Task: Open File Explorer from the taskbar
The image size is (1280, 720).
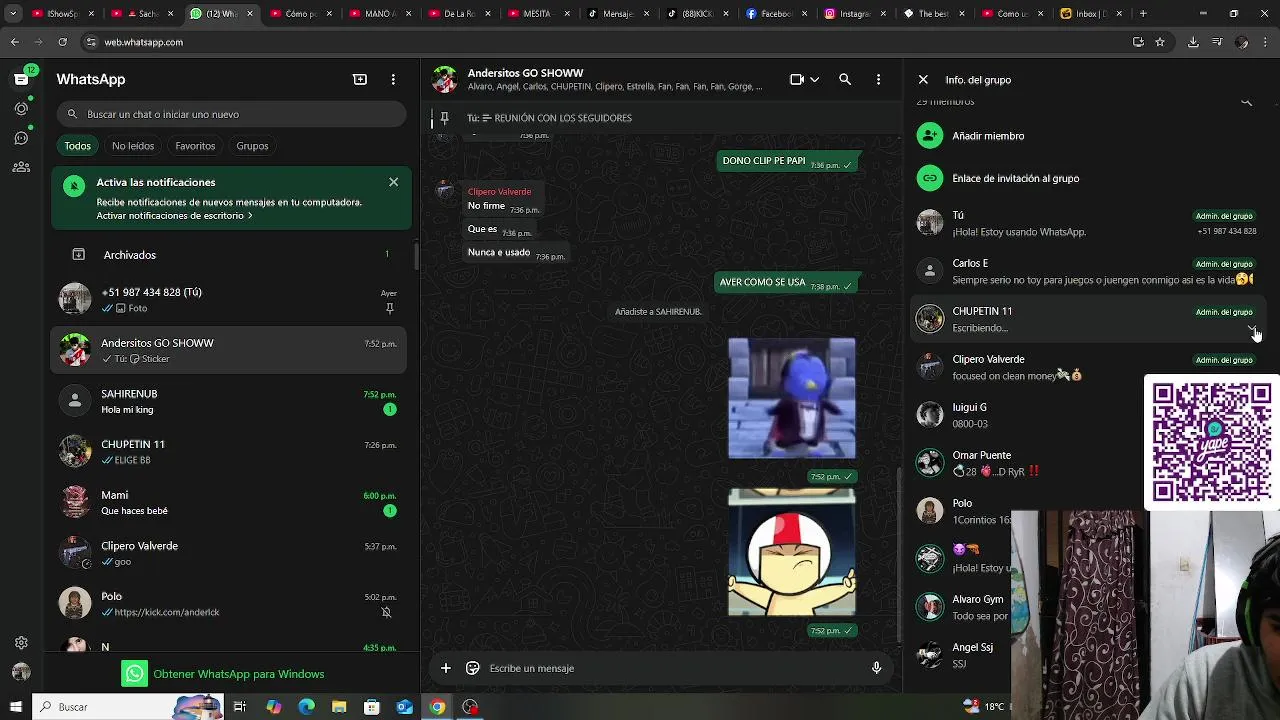Action: [x=339, y=707]
